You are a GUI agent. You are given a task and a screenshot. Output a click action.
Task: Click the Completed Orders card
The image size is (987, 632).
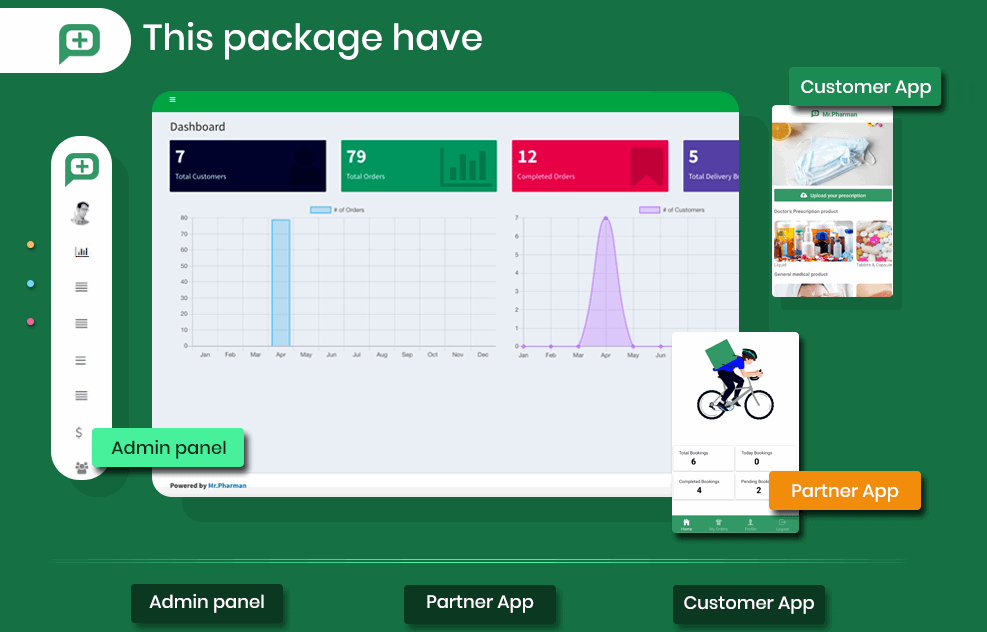coord(590,166)
